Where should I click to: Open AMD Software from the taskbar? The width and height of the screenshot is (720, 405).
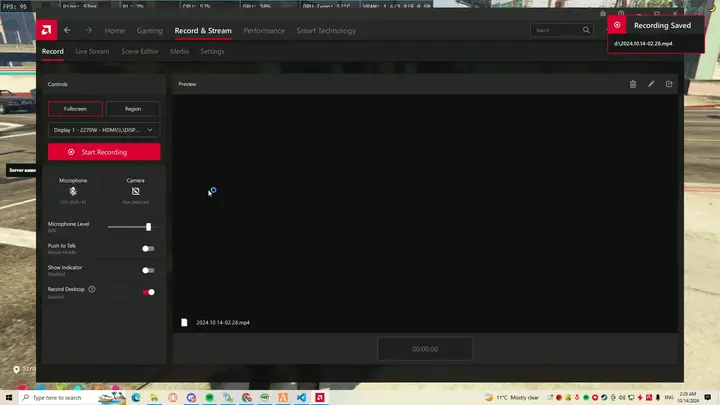pyautogui.click(x=320, y=397)
